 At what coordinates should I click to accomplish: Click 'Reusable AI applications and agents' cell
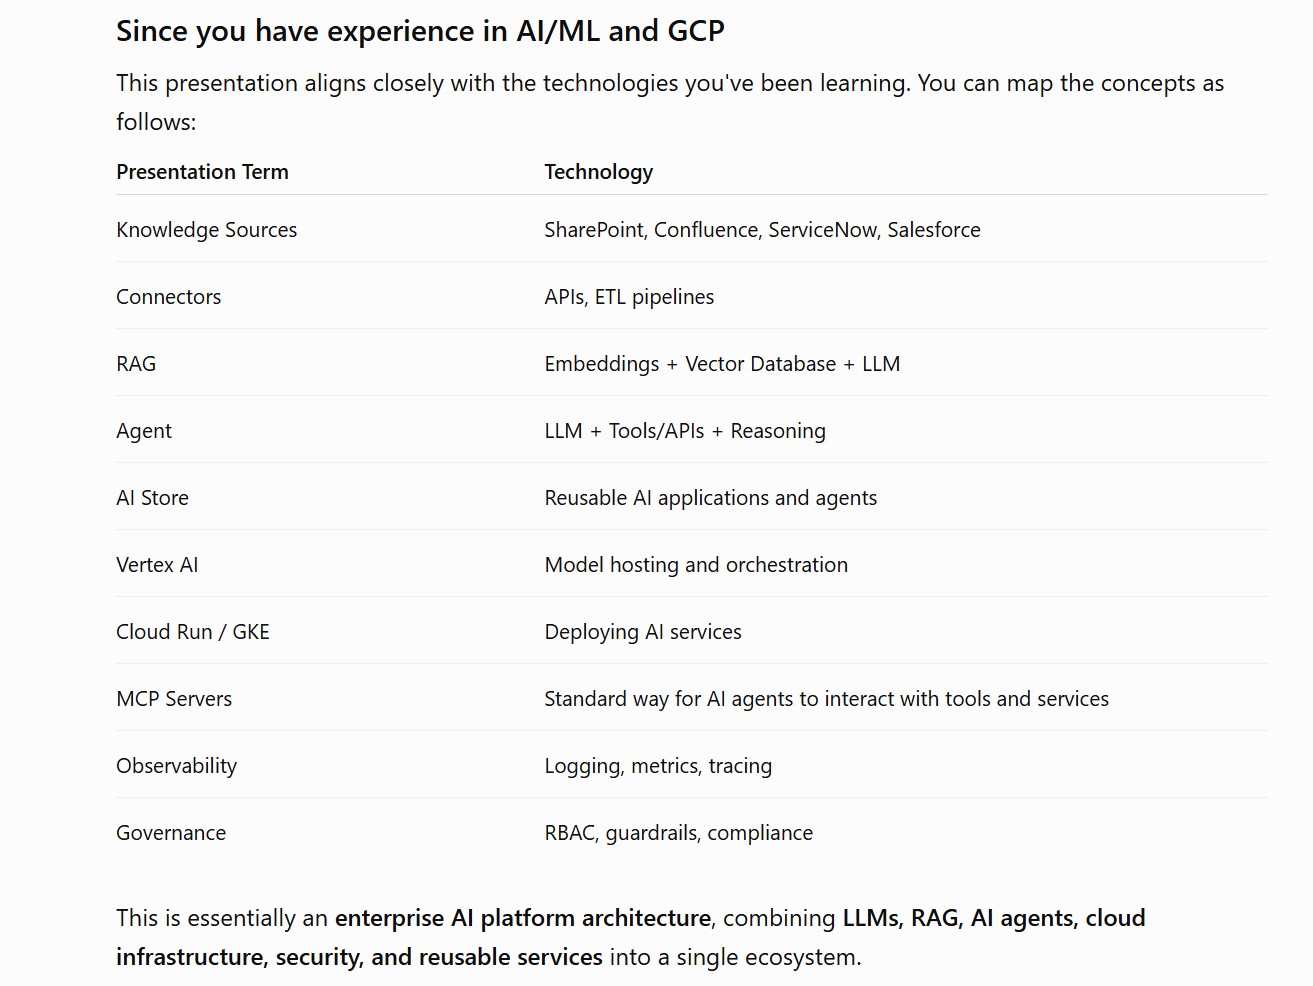tap(710, 498)
